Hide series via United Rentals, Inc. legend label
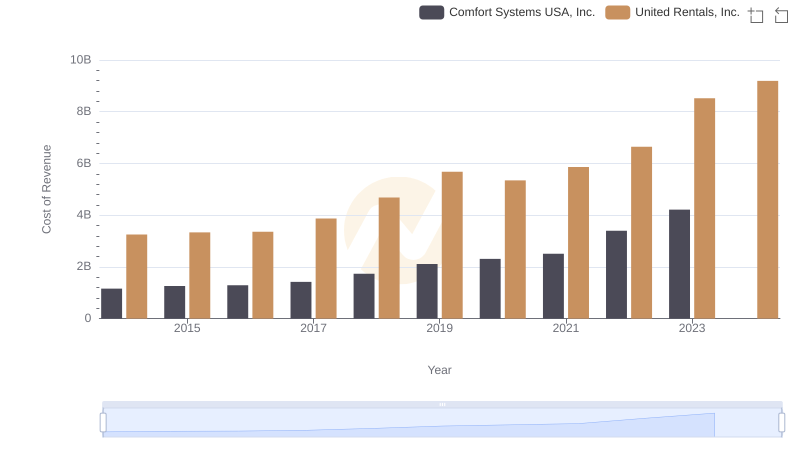The width and height of the screenshot is (800, 461). (687, 12)
